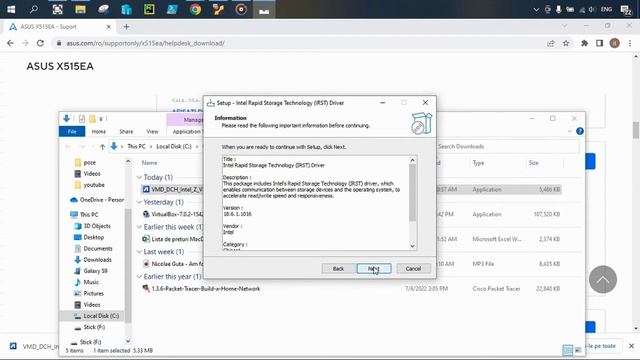Open the notification center icon
This screenshot has width=640, height=360.
pyautogui.click(x=625, y=9)
